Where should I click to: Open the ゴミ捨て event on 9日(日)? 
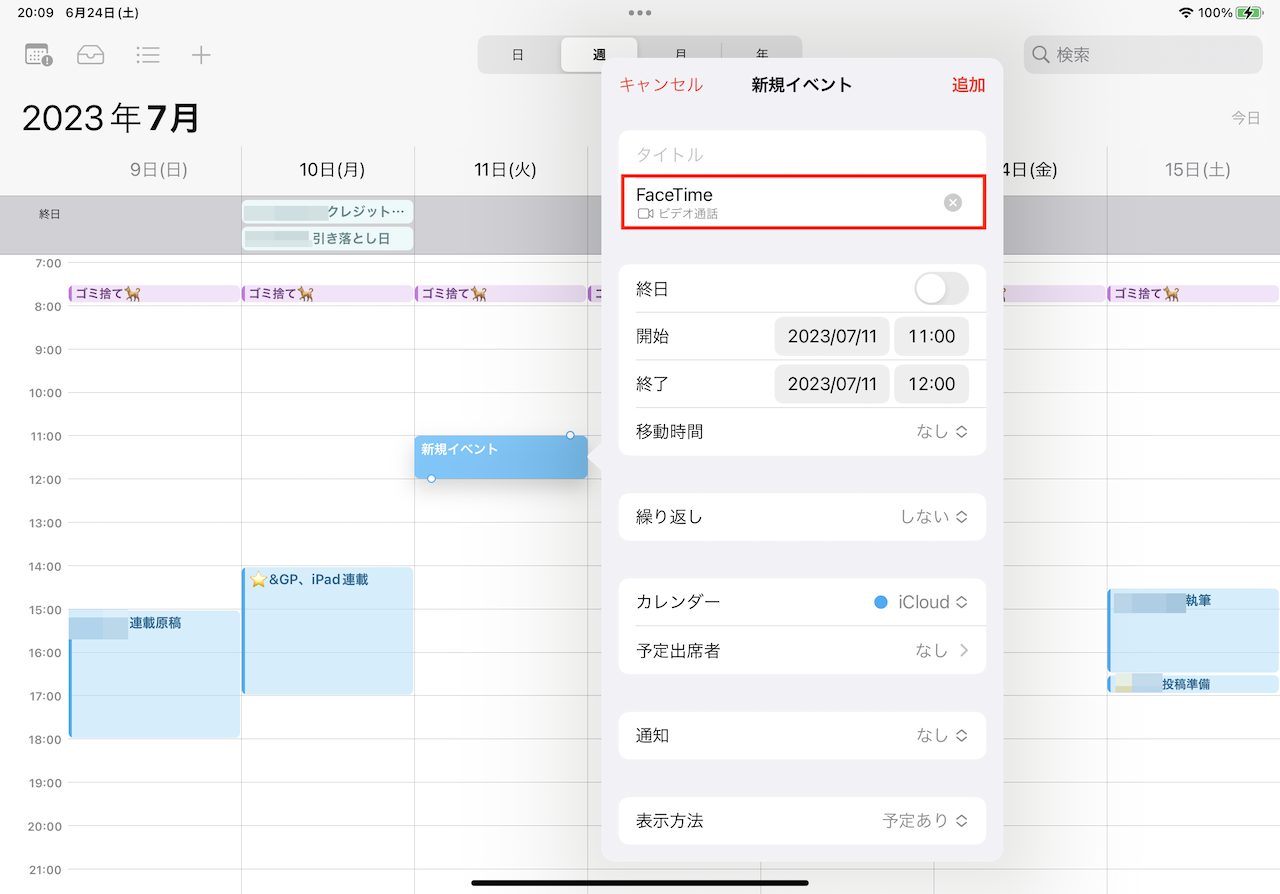tap(154, 294)
